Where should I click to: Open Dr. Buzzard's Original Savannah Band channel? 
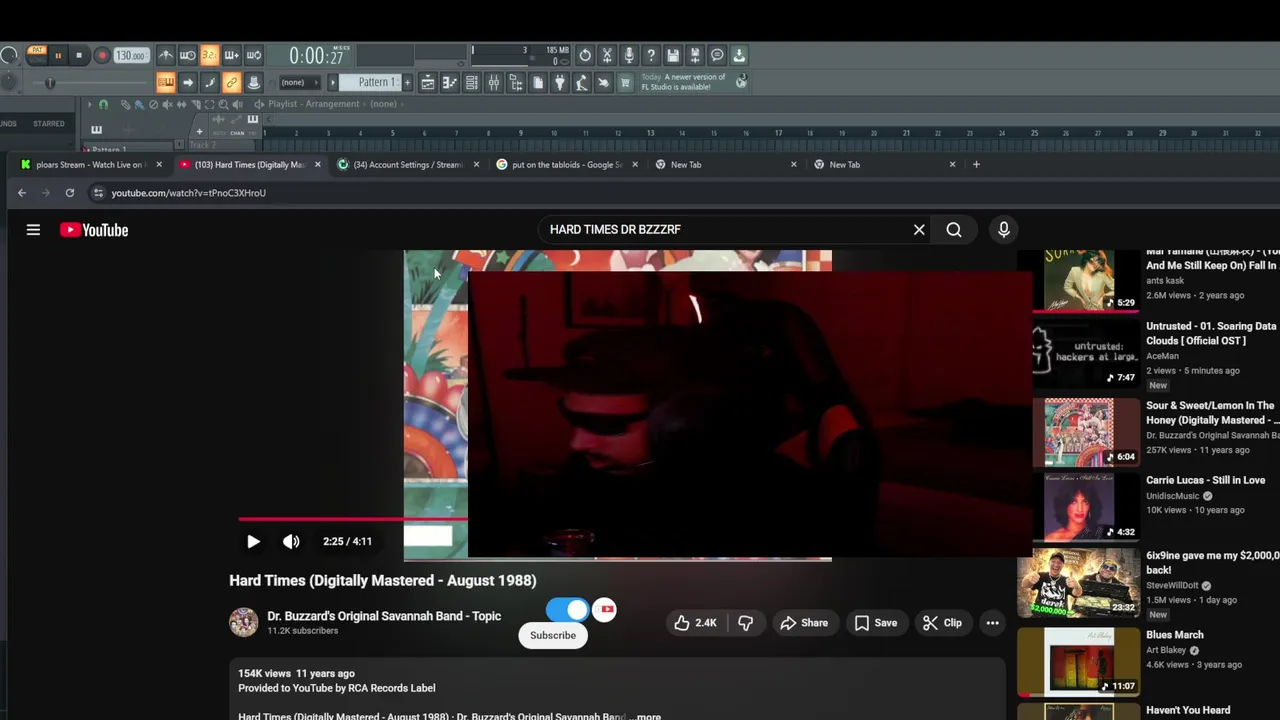384,616
